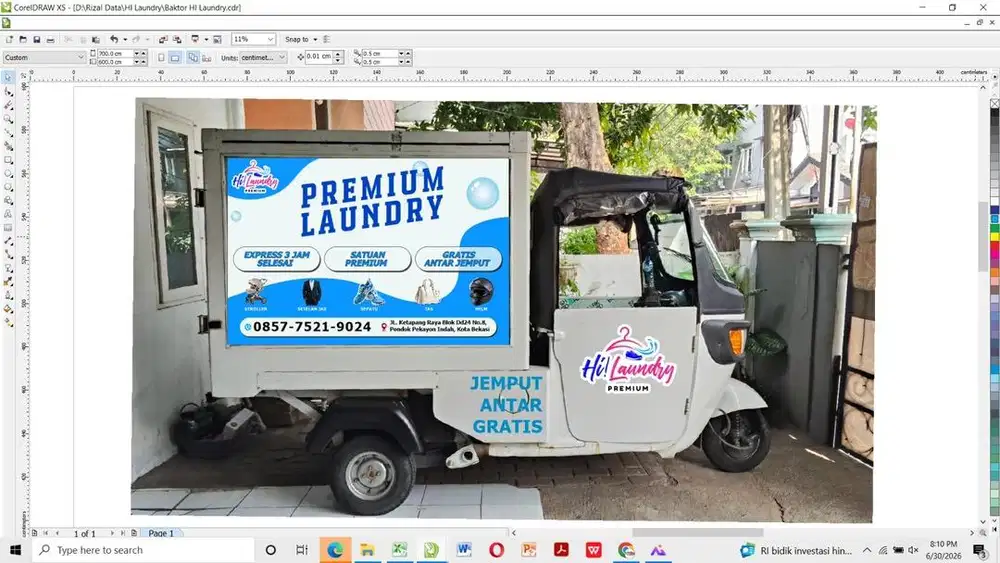Select the Rectangle tool
The image size is (1000, 563).
coord(8,159)
